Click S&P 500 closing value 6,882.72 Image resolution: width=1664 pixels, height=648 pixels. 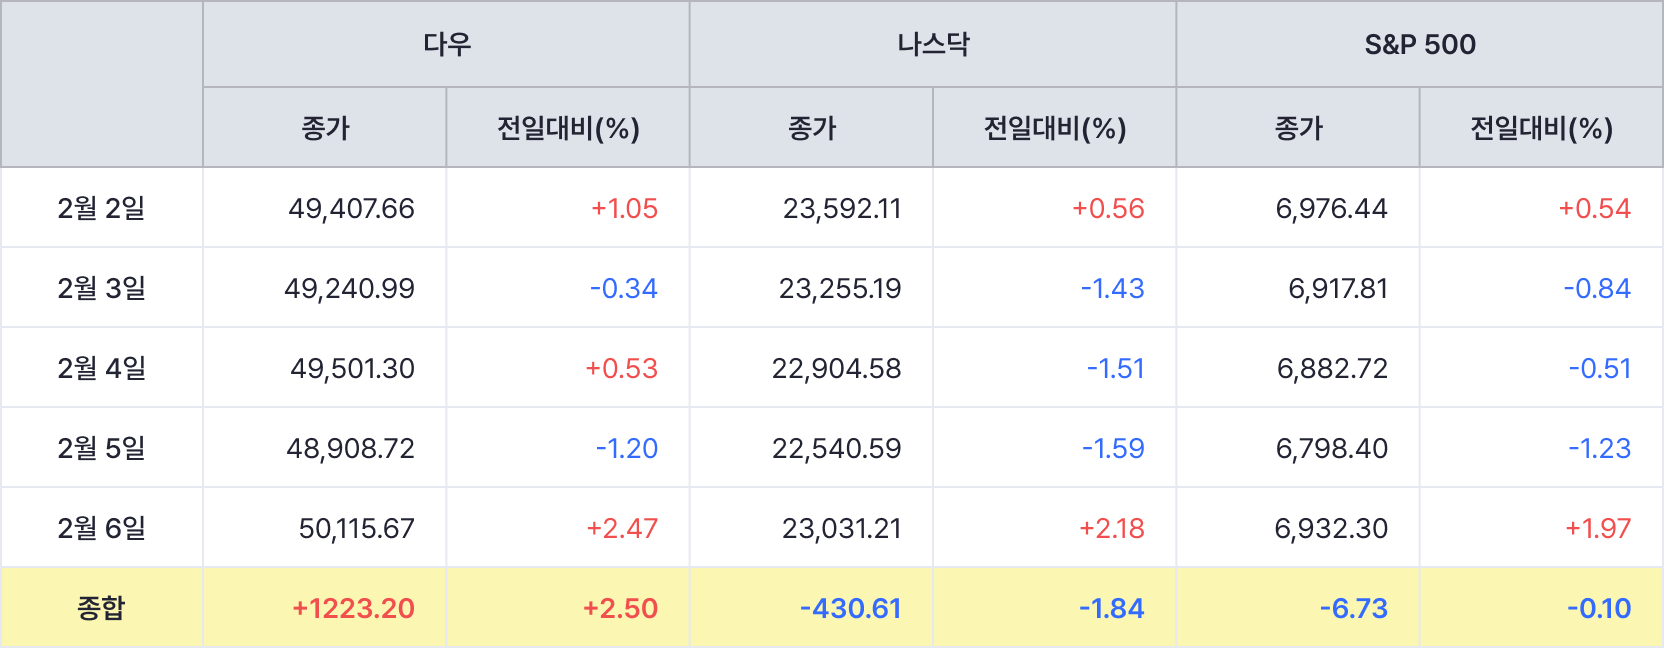point(1332,368)
